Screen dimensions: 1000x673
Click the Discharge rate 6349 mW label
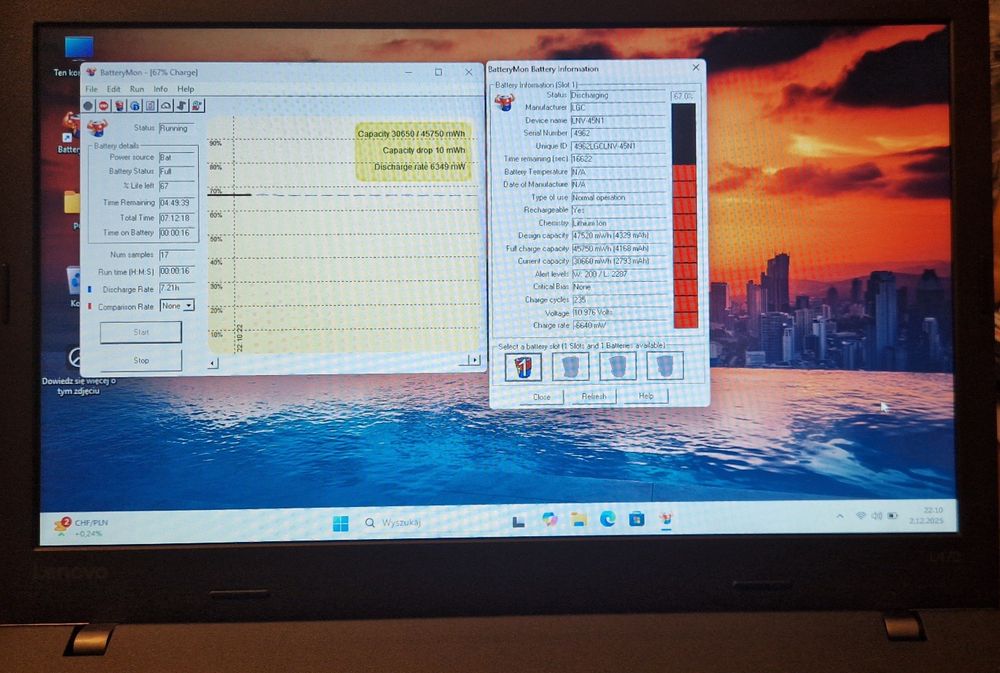tap(420, 166)
